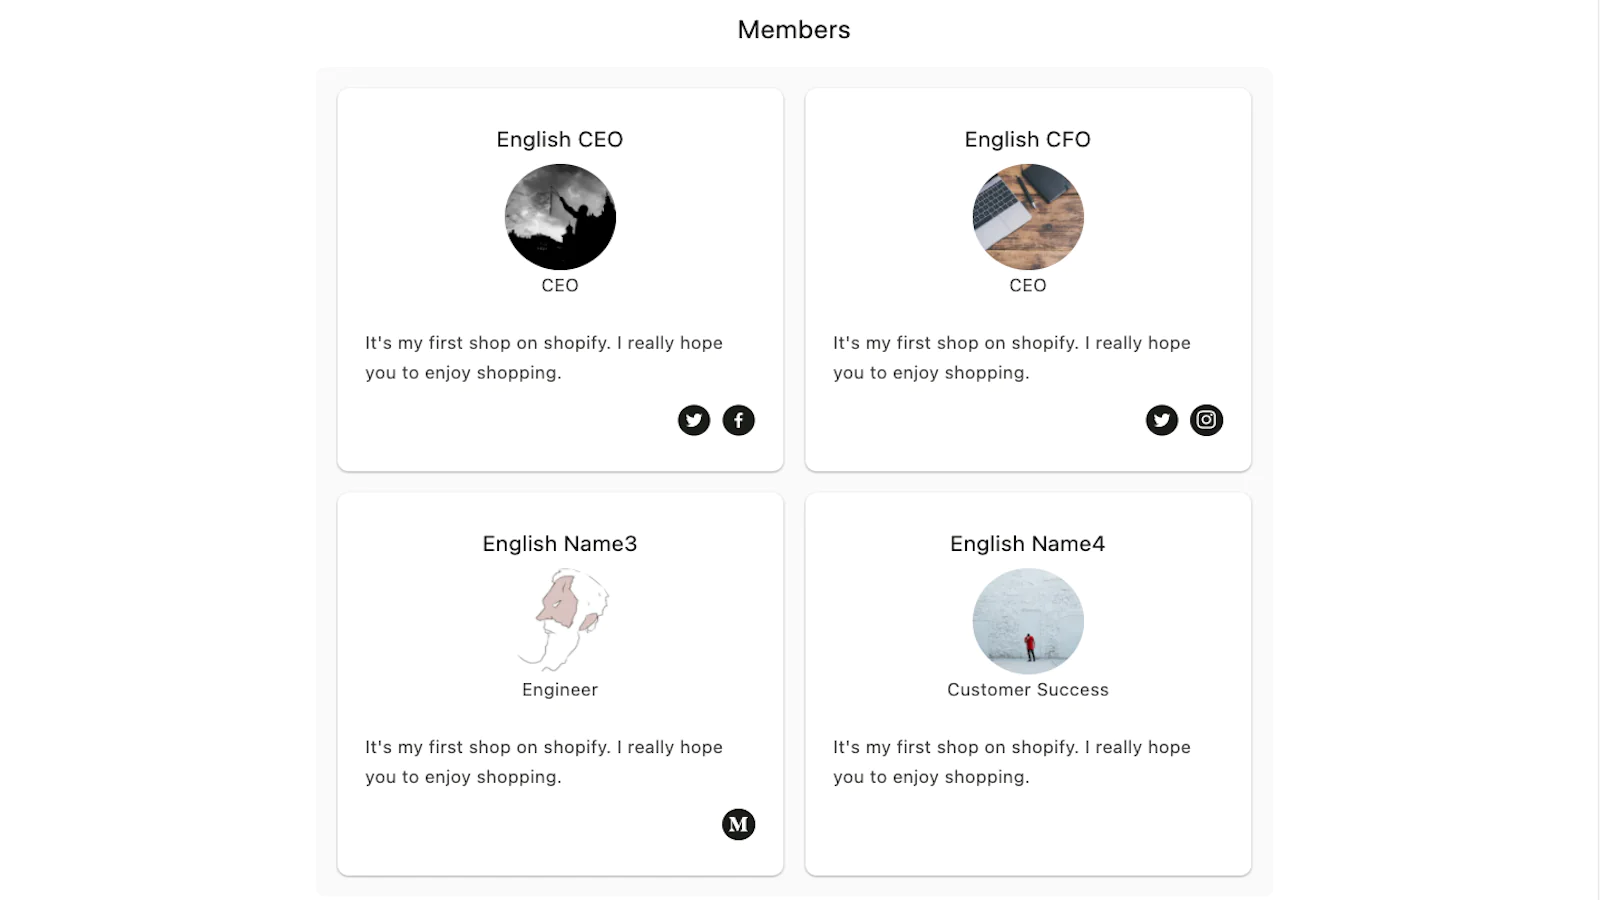Open the Medium icon for English Name3
1600x900 pixels.
[x=739, y=824]
